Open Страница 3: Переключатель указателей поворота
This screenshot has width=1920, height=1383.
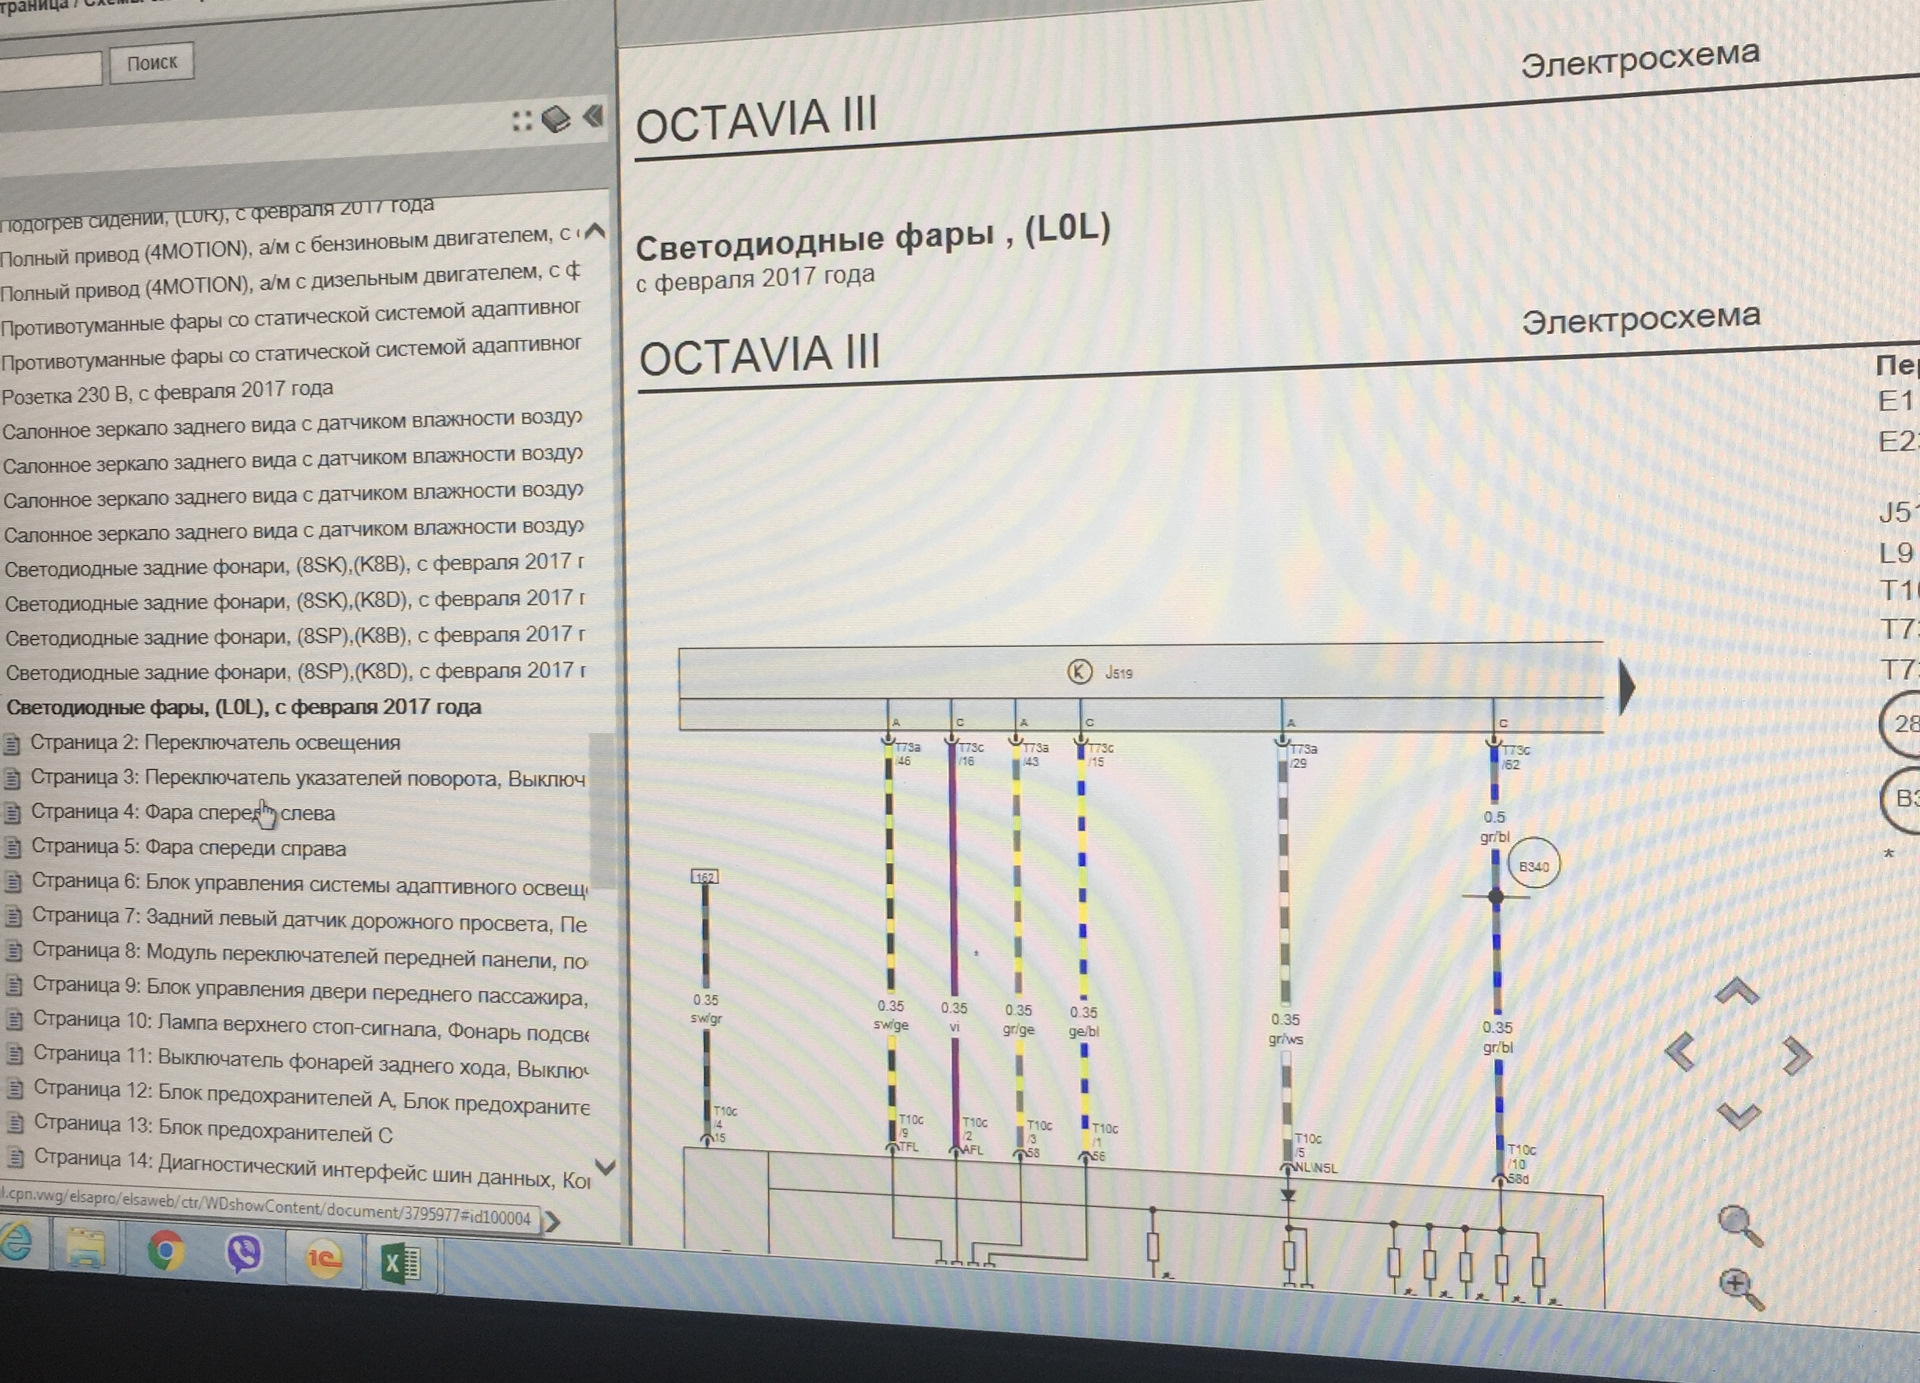307,778
